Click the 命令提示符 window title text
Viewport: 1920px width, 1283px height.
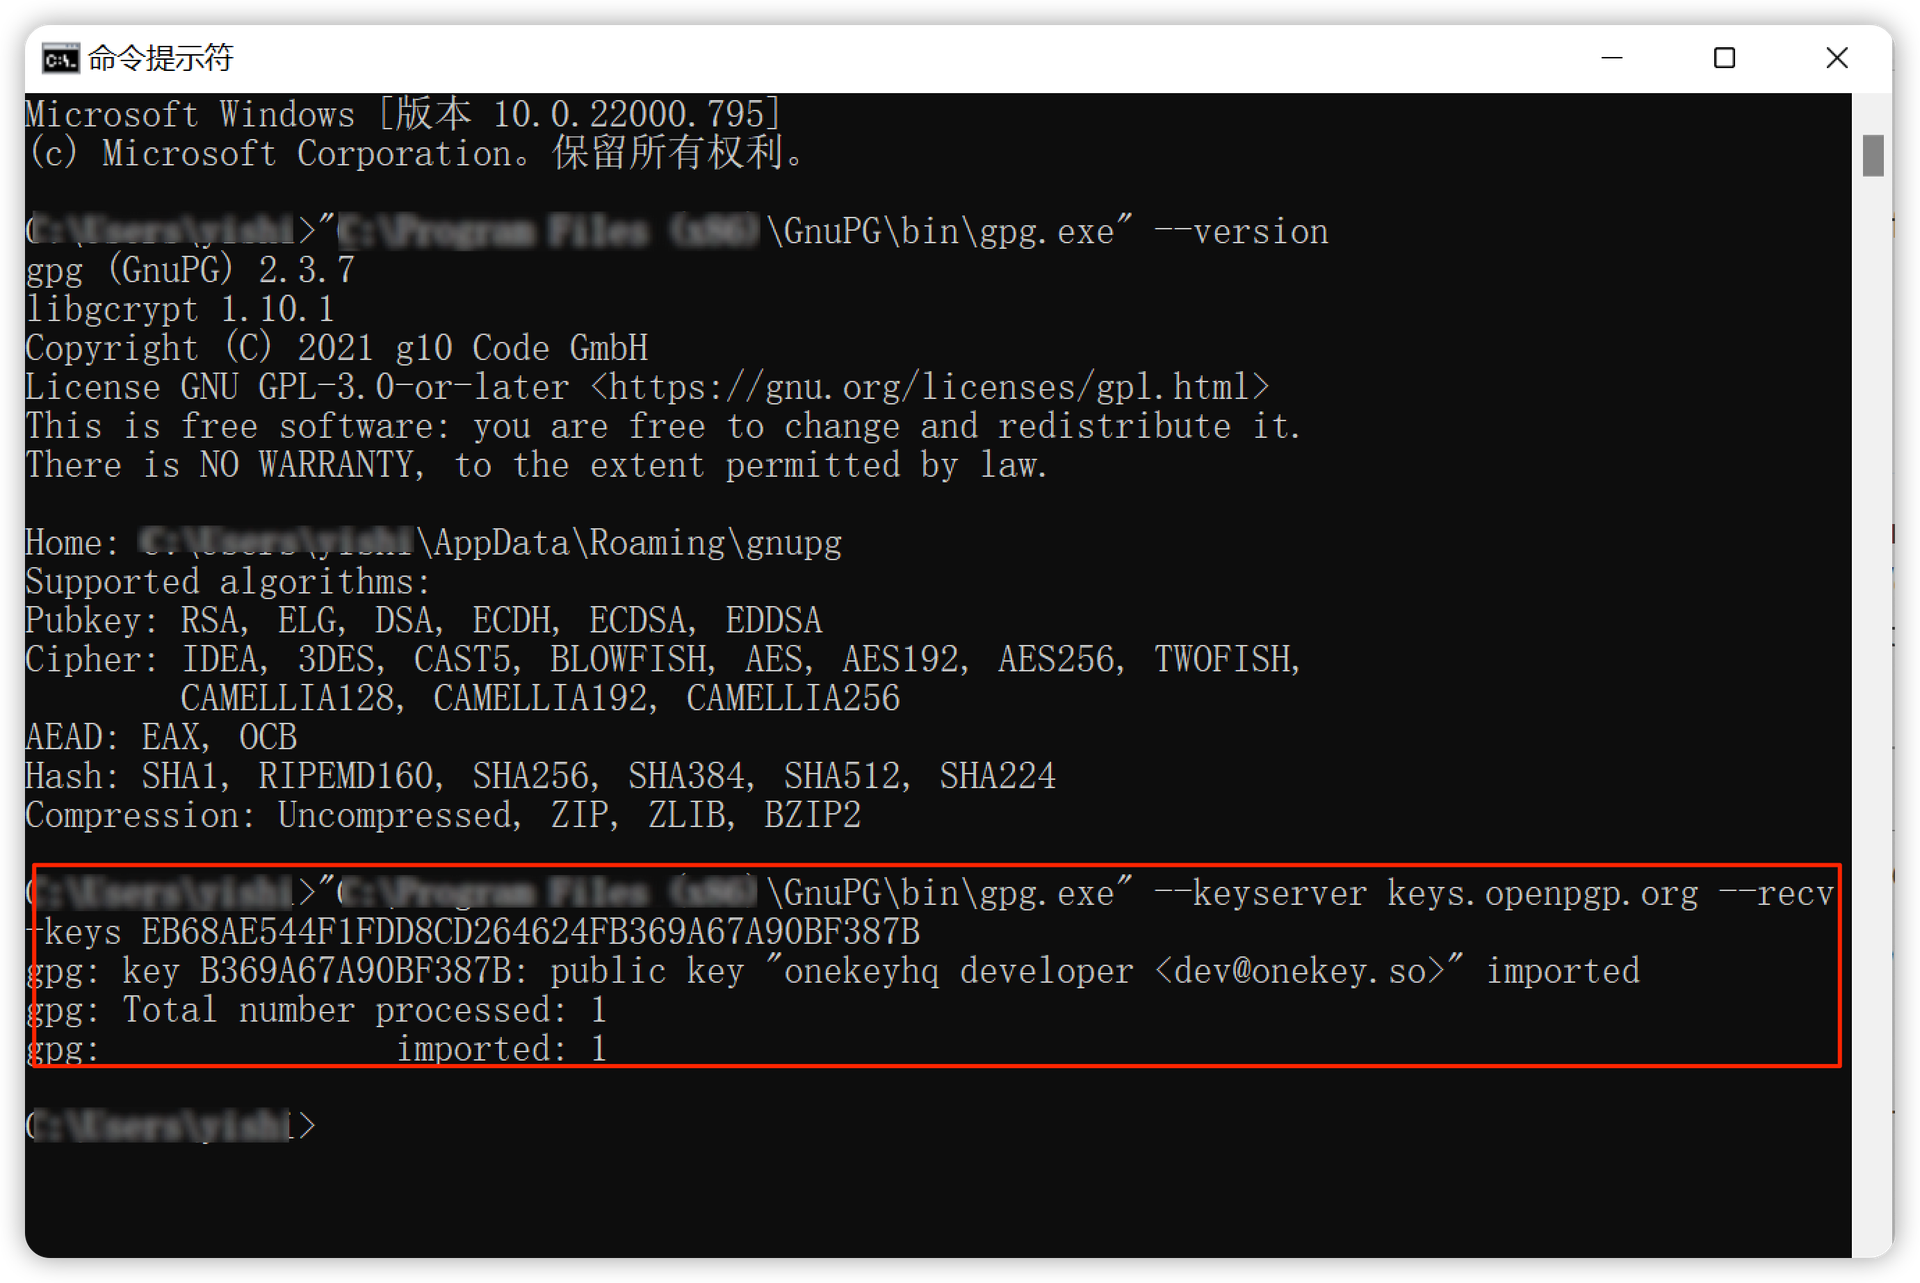(x=160, y=59)
